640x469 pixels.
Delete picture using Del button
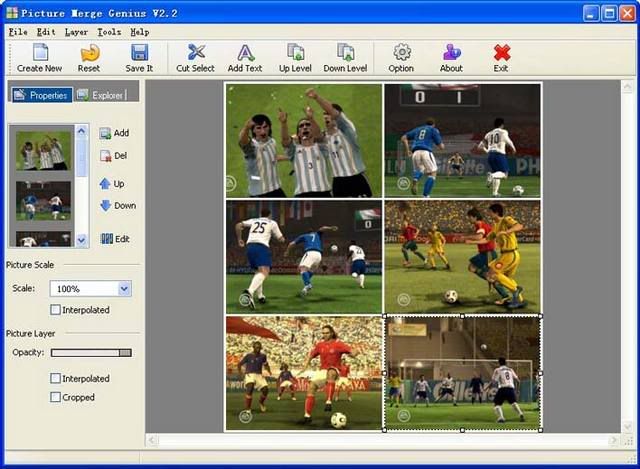point(113,156)
